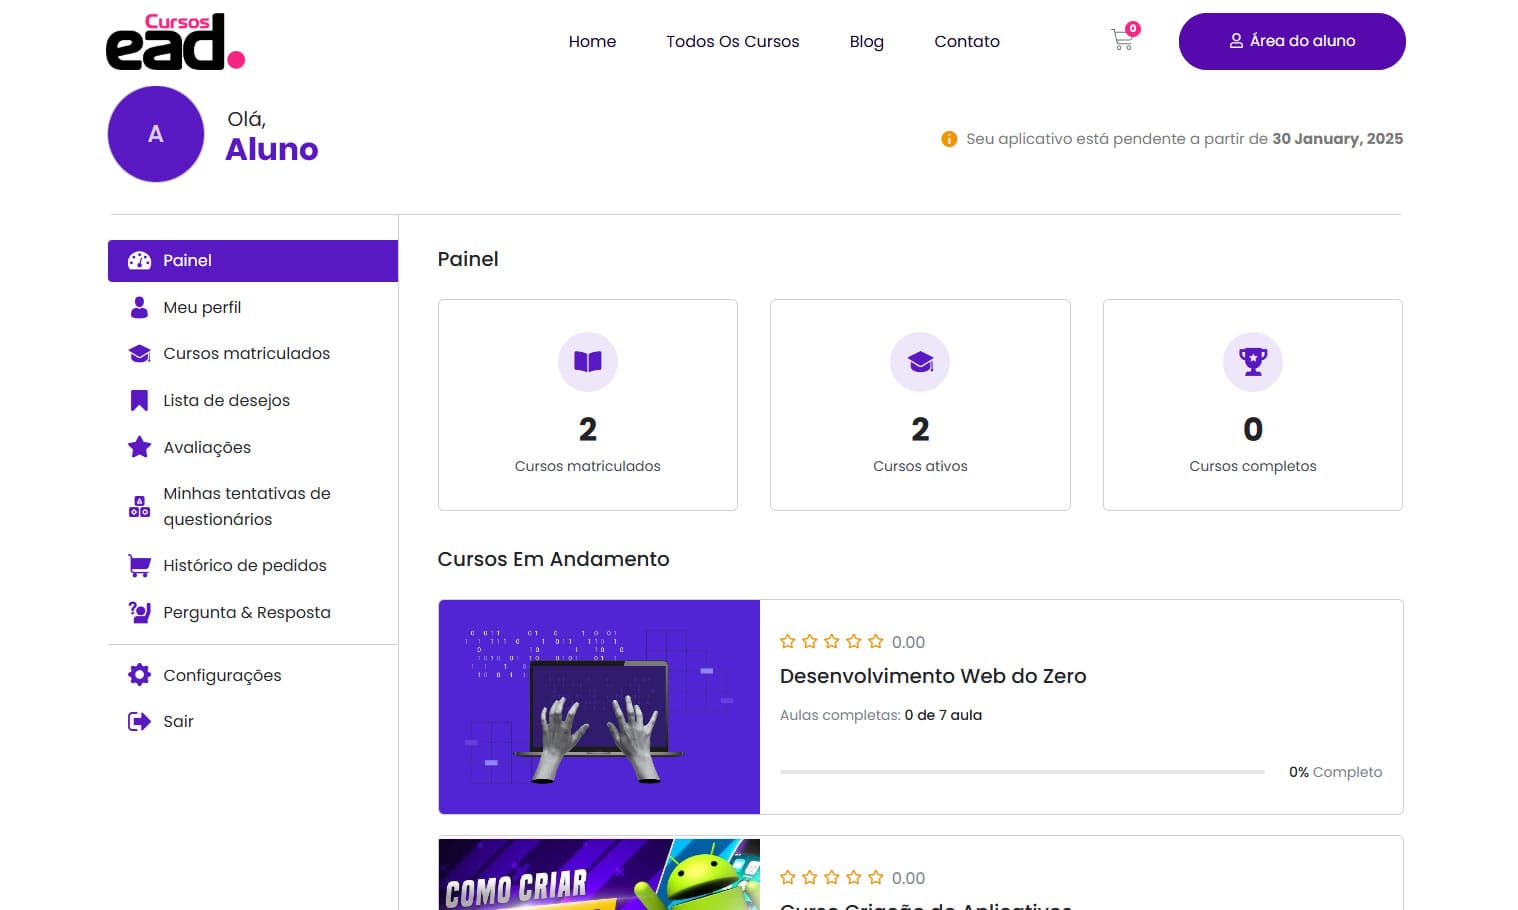Screen dimensions: 1518x910
Task: Open Histórico de pedidos in sidebar
Action: click(x=245, y=565)
